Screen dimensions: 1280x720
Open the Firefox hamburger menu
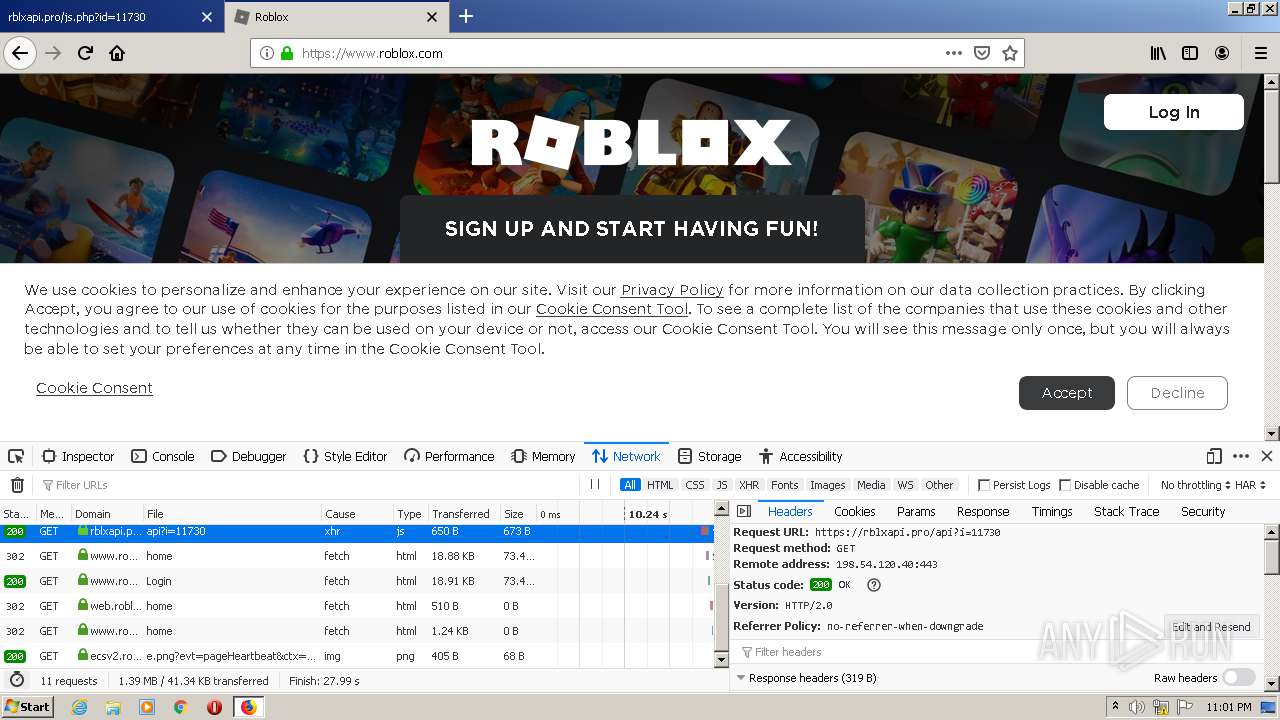click(1259, 53)
